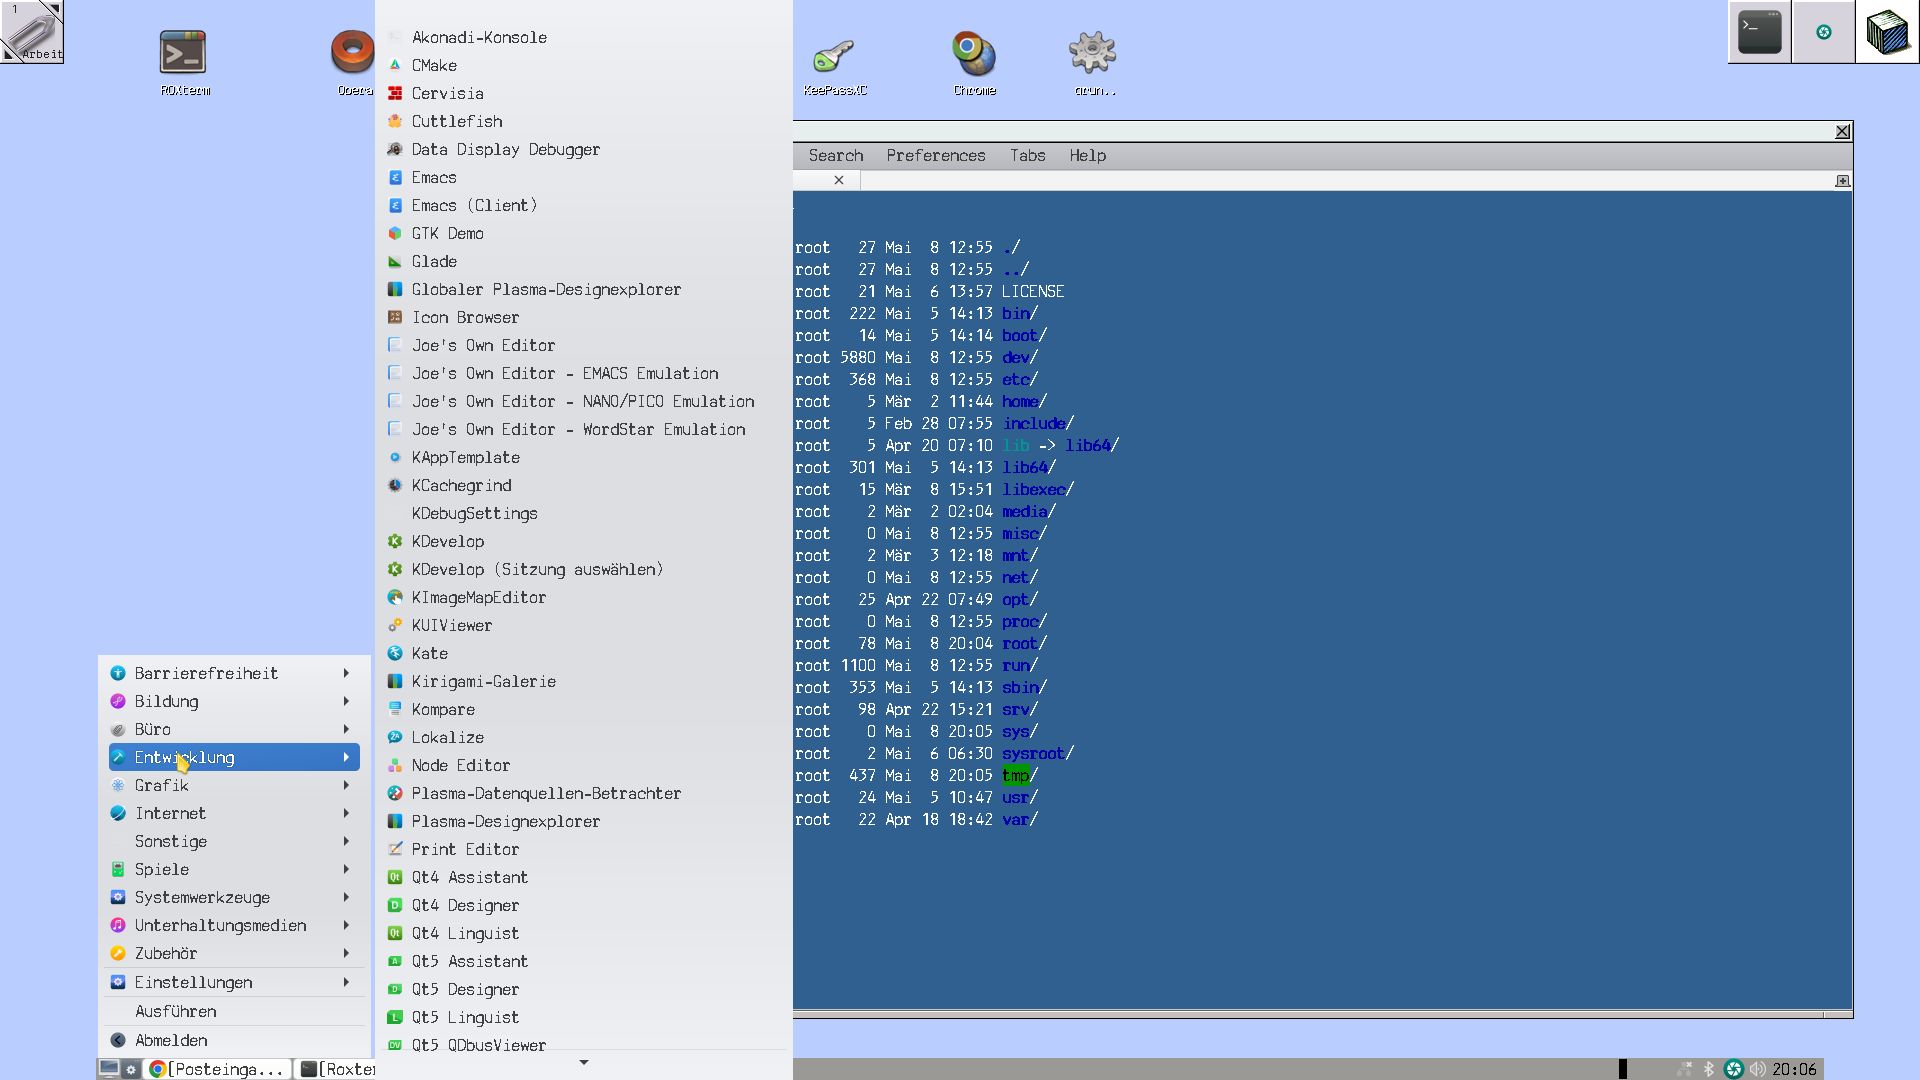Click the GTK Demo icon
Viewport: 1920px width, 1080px height.
pos(395,233)
